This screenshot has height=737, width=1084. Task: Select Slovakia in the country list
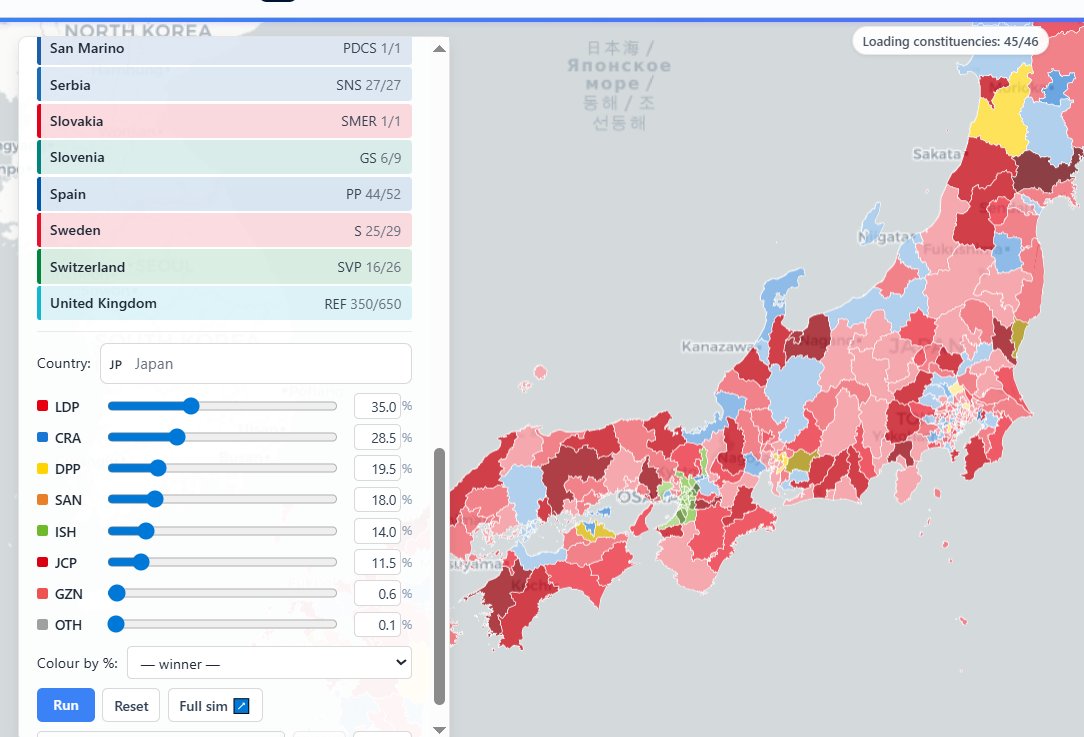[225, 121]
